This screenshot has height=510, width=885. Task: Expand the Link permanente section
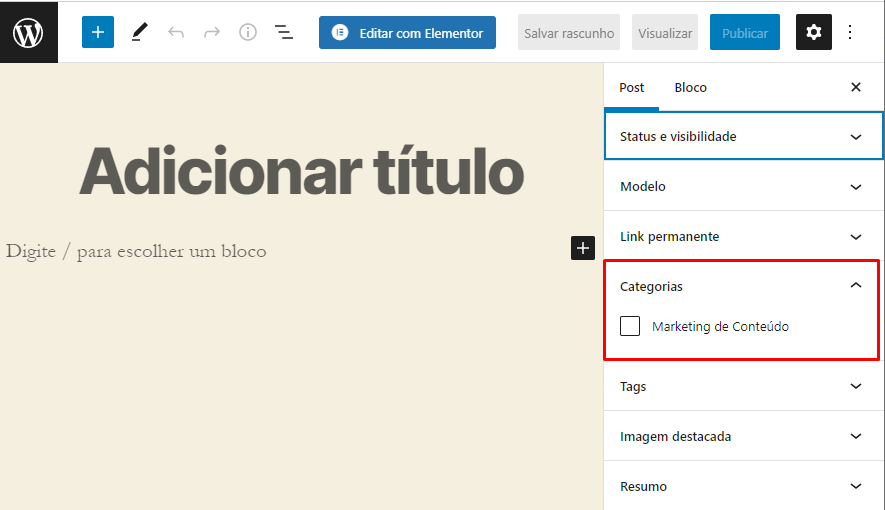pyautogui.click(x=743, y=237)
